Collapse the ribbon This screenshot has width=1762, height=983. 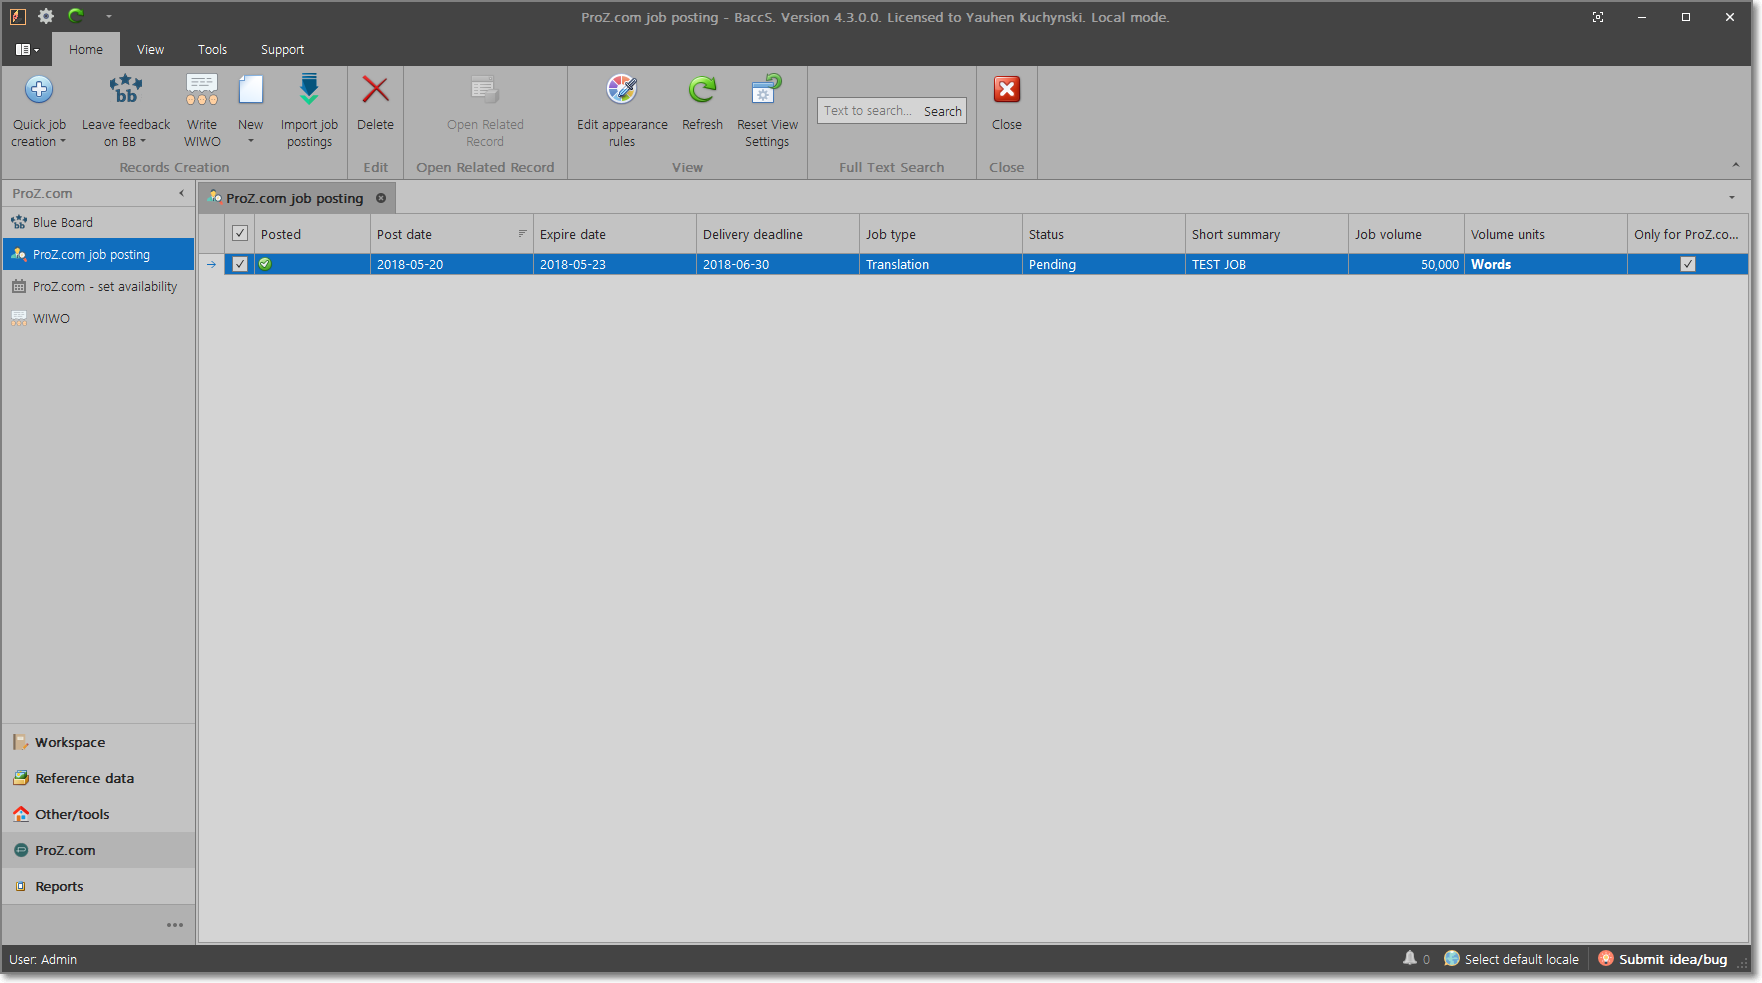(1735, 165)
